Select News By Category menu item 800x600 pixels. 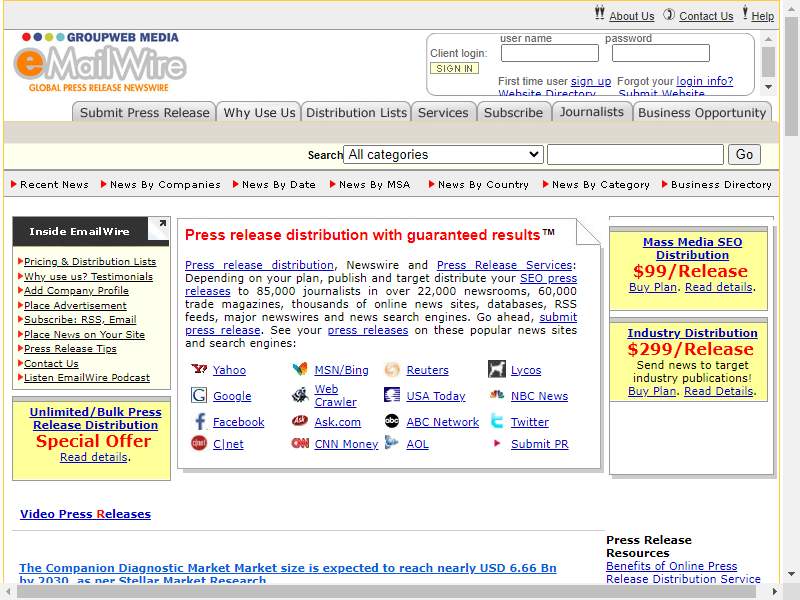601,185
